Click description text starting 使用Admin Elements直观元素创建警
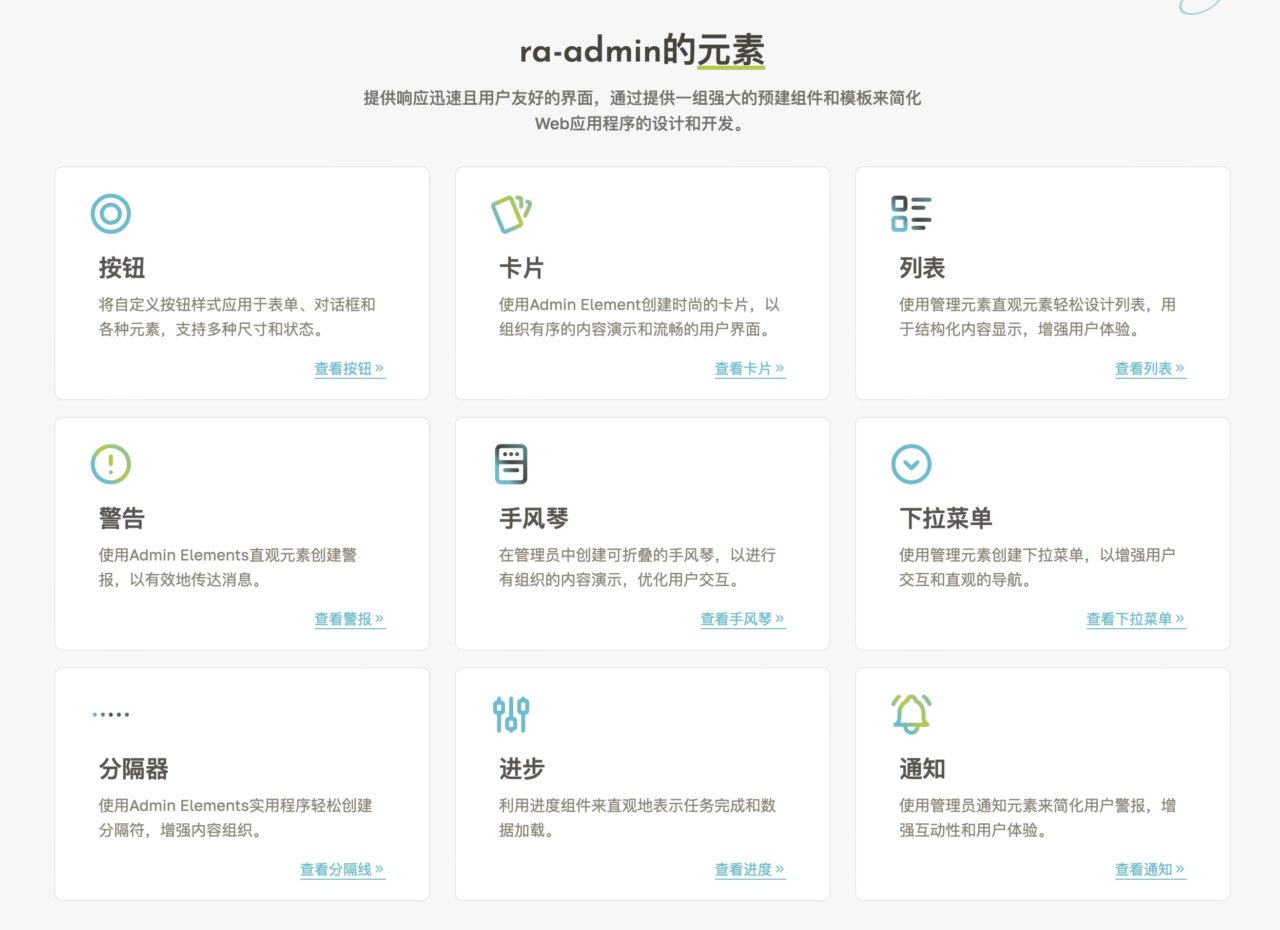Viewport: 1280px width, 930px height. point(228,567)
